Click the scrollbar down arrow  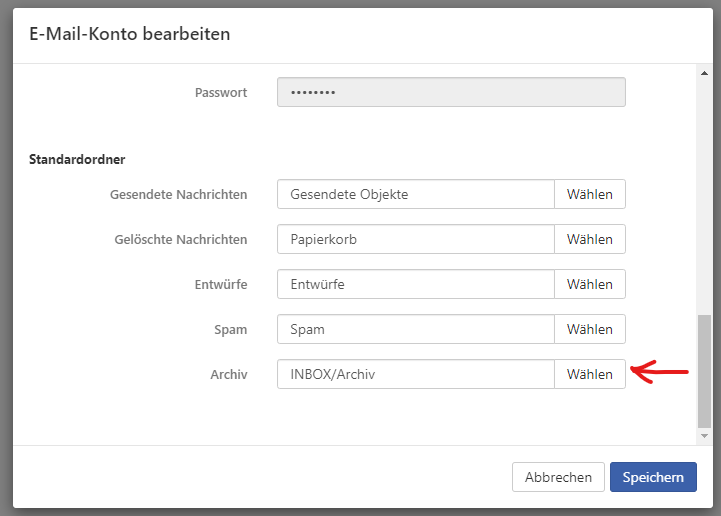tap(703, 436)
